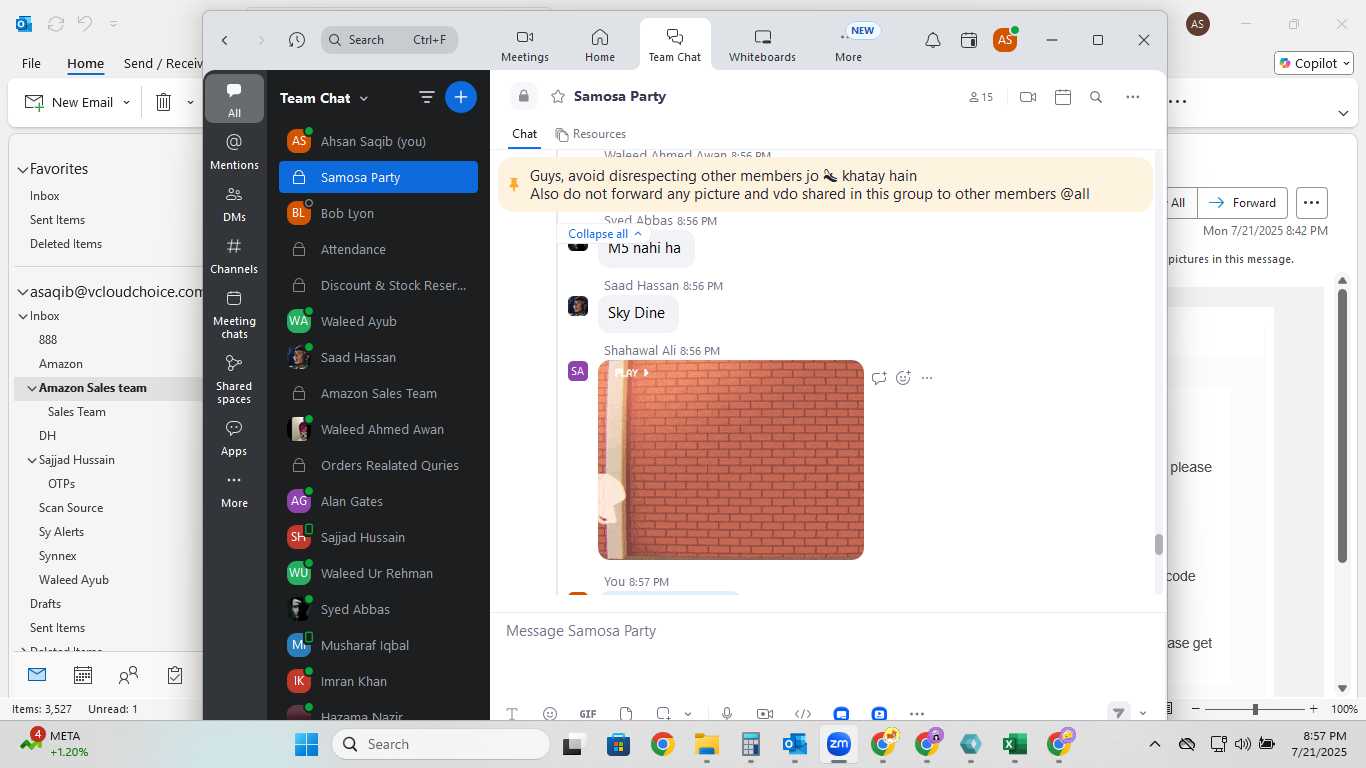1366x768 pixels.
Task: Open Outlook Calendar view icon
Action: coord(83,676)
